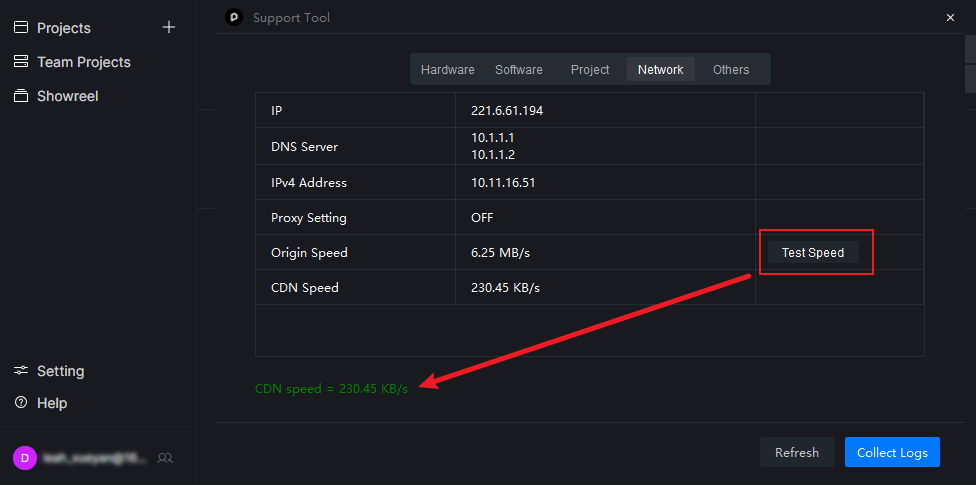The height and width of the screenshot is (485, 976).
Task: Switch to the Software tab
Action: coord(518,70)
